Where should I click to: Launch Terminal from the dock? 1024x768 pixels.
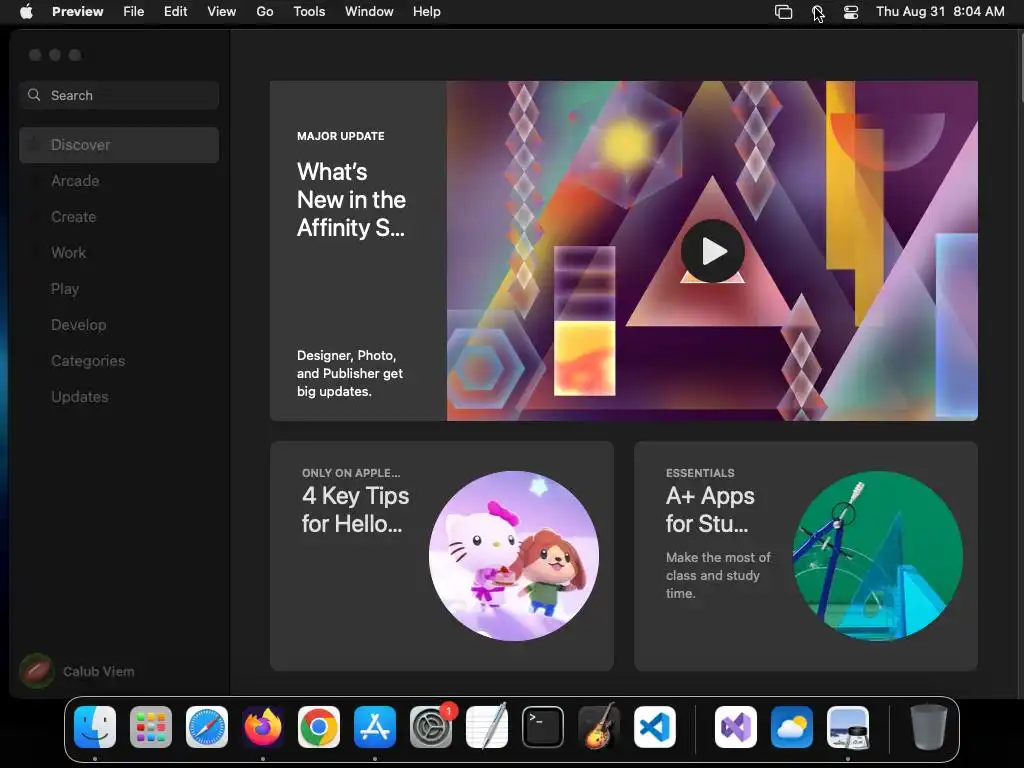(x=543, y=727)
